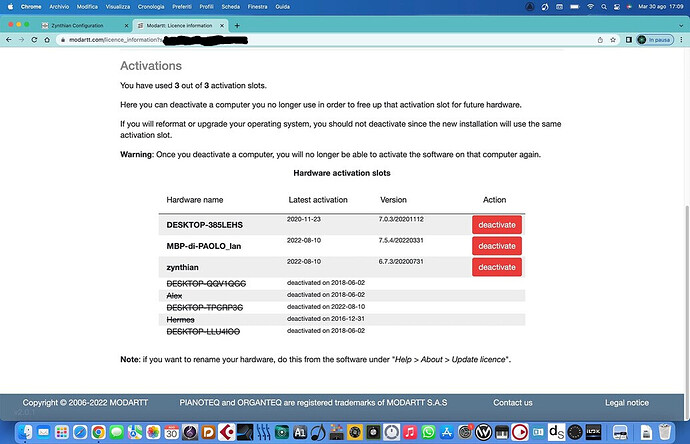Viewport: 690px width, 444px height.
Task: Open the Finestra menu
Action: [257, 7]
